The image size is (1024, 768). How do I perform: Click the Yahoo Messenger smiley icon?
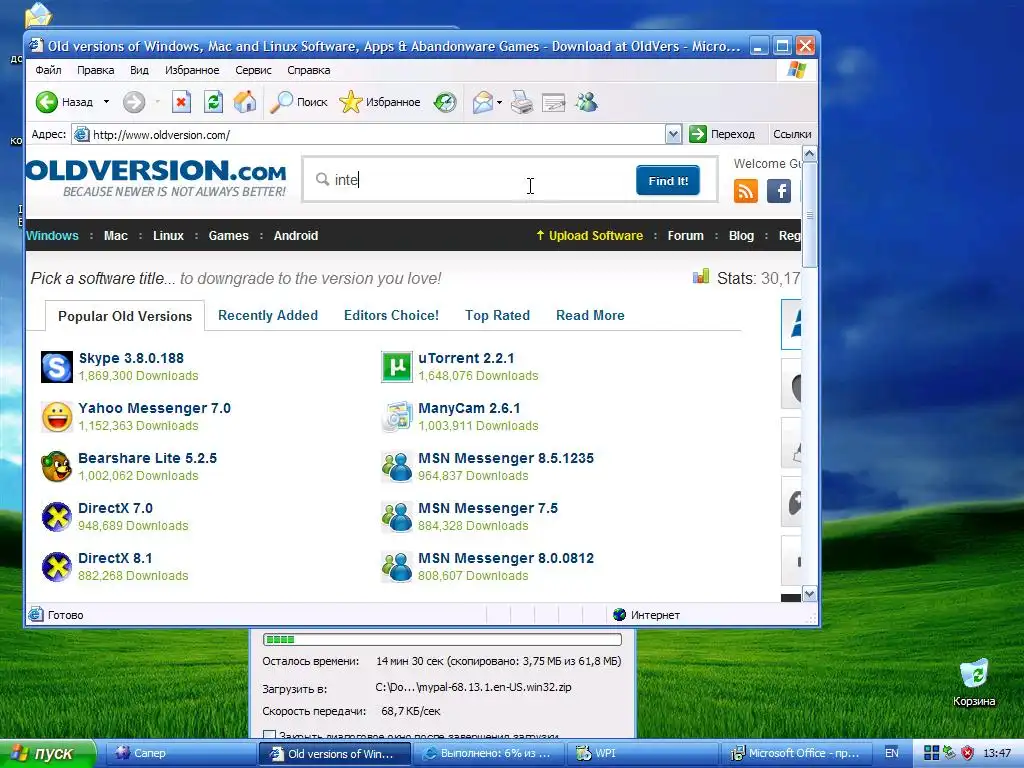pyautogui.click(x=57, y=417)
